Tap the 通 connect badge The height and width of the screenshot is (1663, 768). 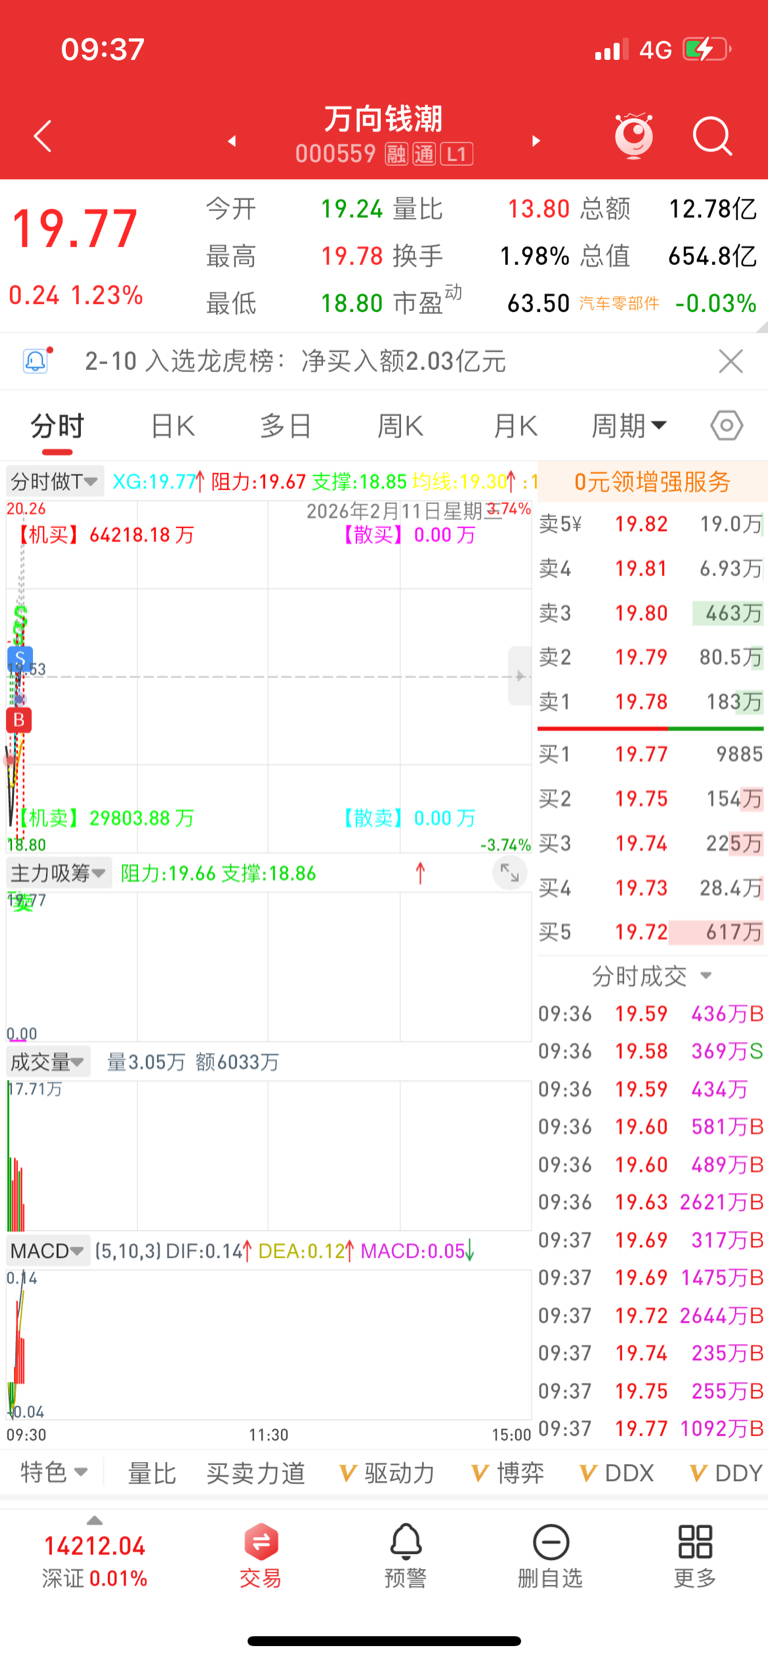(424, 154)
